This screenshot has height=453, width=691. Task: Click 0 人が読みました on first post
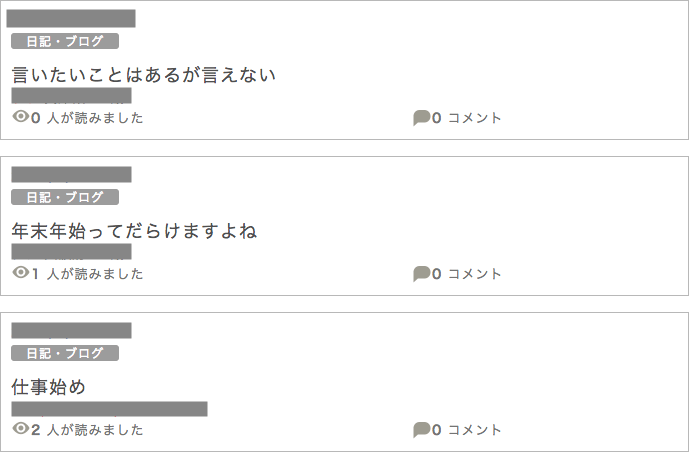[88, 118]
